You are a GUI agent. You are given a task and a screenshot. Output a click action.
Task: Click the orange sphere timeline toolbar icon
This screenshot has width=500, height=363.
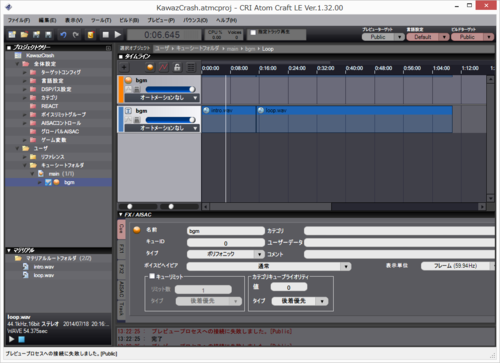[150, 67]
